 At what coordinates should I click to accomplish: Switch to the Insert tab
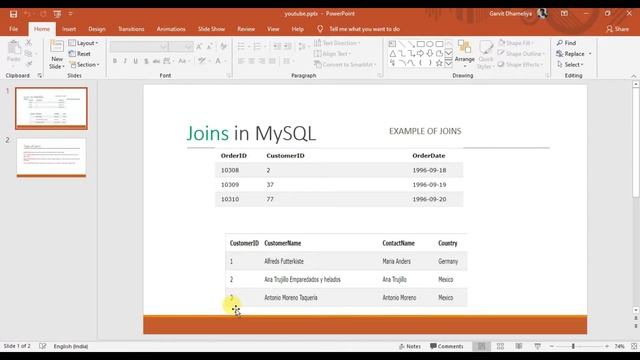tap(69, 29)
